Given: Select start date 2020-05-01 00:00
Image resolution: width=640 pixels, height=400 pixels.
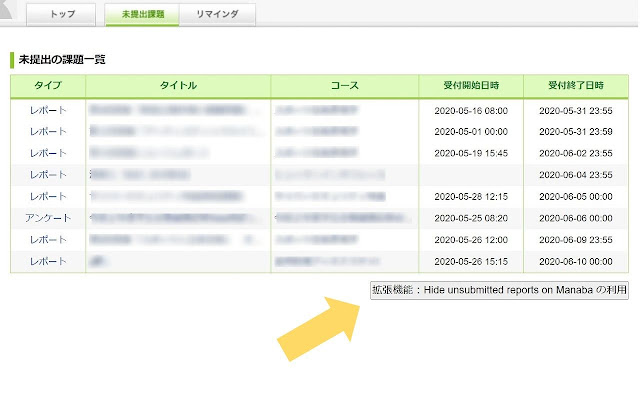Looking at the screenshot, I should tap(471, 132).
